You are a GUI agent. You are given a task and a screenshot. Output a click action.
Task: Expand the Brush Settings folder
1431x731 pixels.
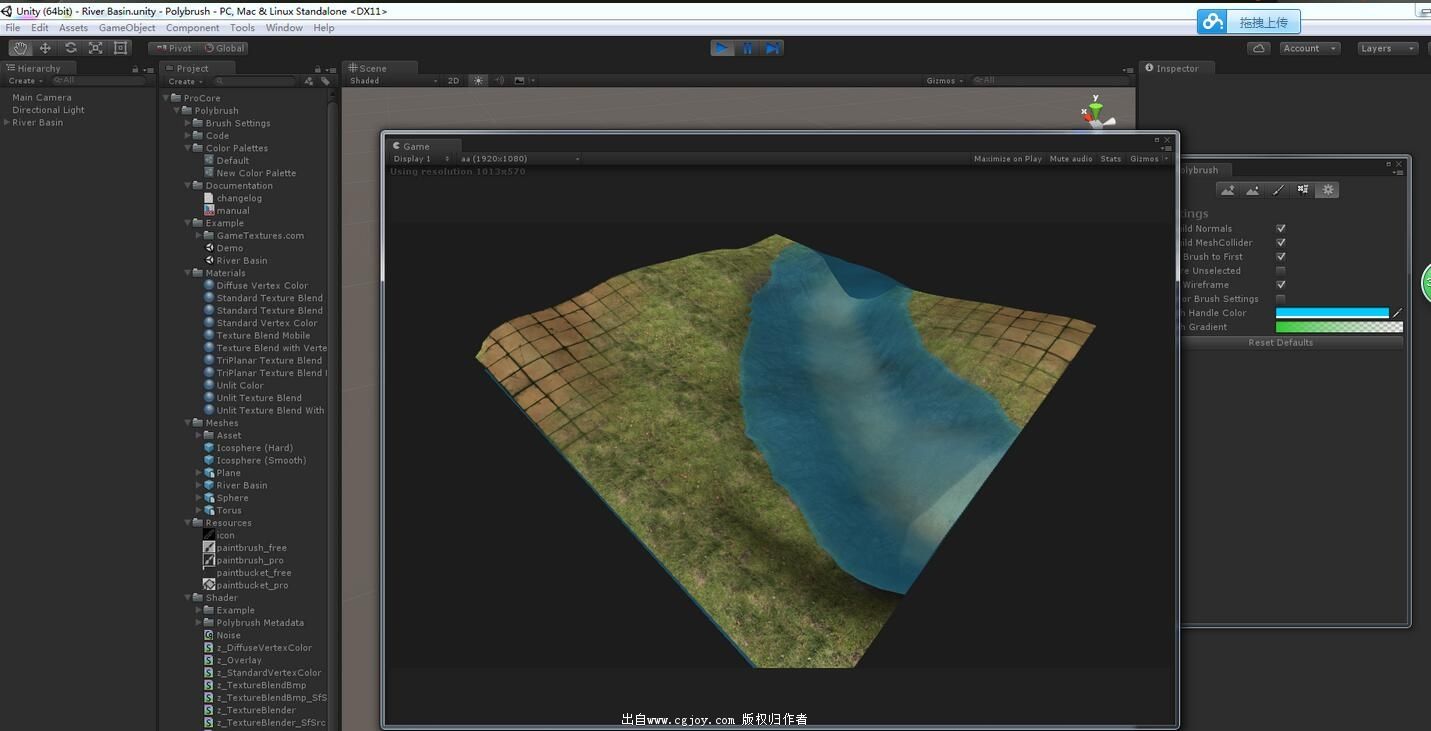click(x=187, y=123)
